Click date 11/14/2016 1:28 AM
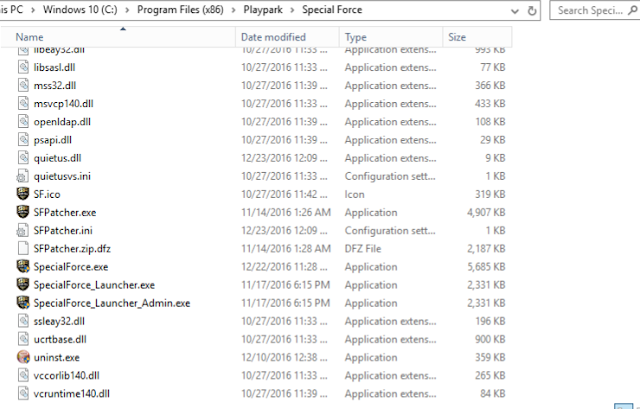The image size is (640, 409). pos(286,249)
